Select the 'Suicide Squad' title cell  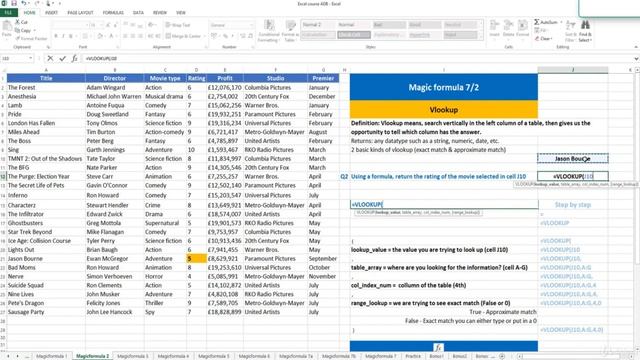click(46, 285)
